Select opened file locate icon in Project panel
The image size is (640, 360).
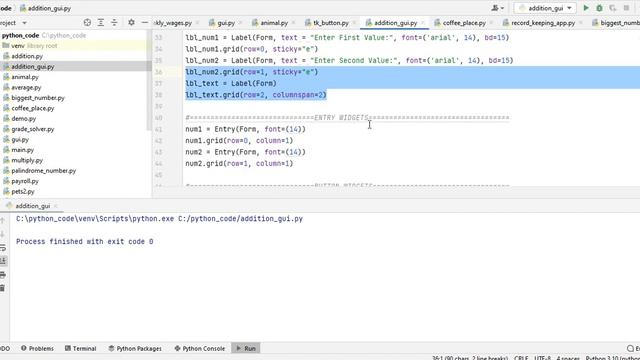[87, 23]
